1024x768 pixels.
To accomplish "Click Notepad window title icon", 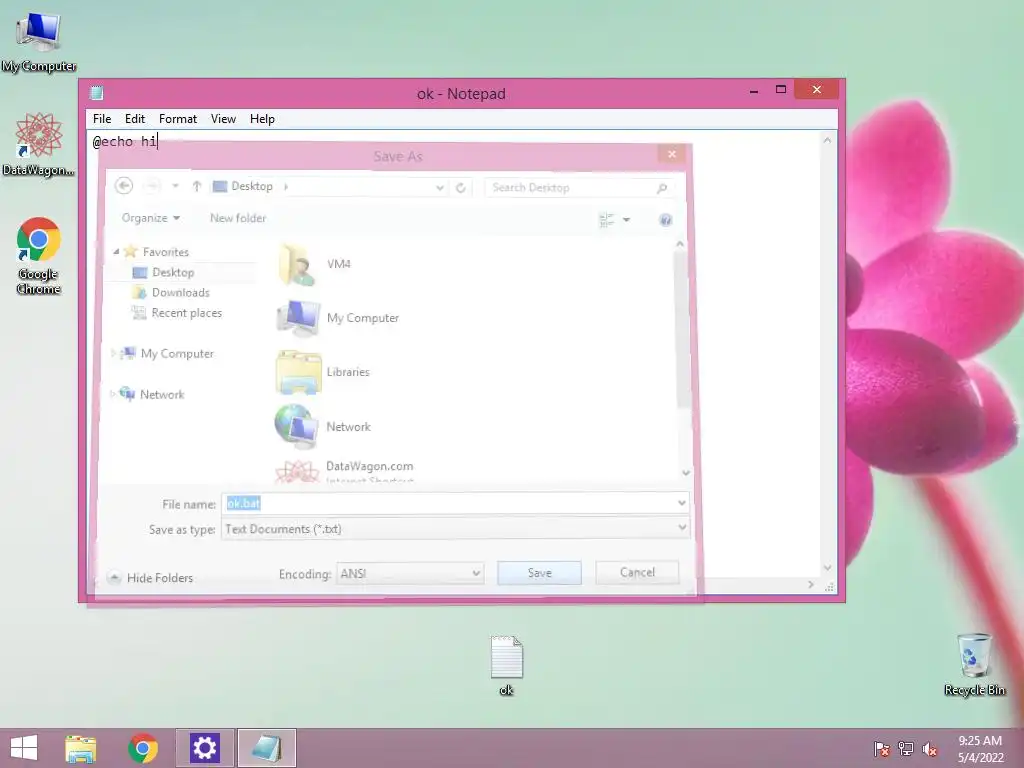I will click(x=97, y=93).
